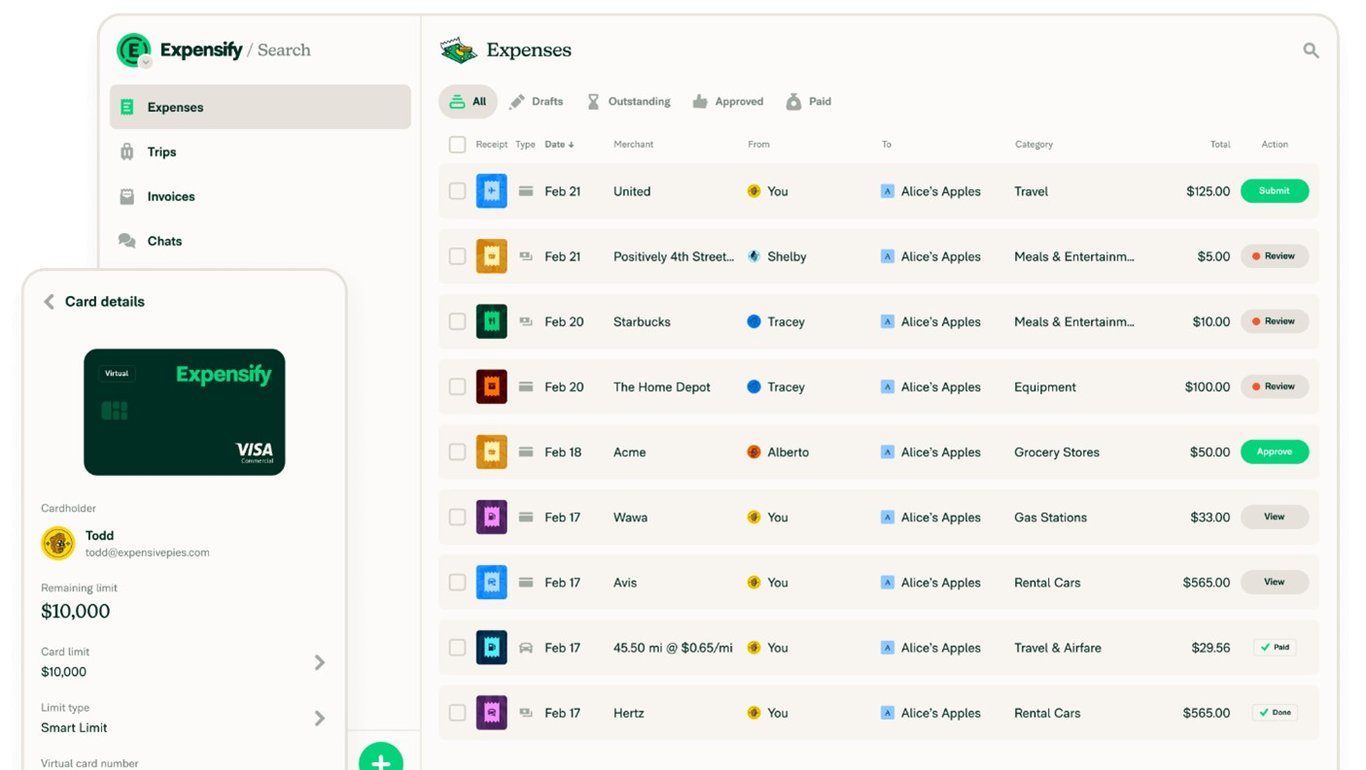Check the Starbucks expense row checkbox
The image size is (1366, 770).
(457, 321)
